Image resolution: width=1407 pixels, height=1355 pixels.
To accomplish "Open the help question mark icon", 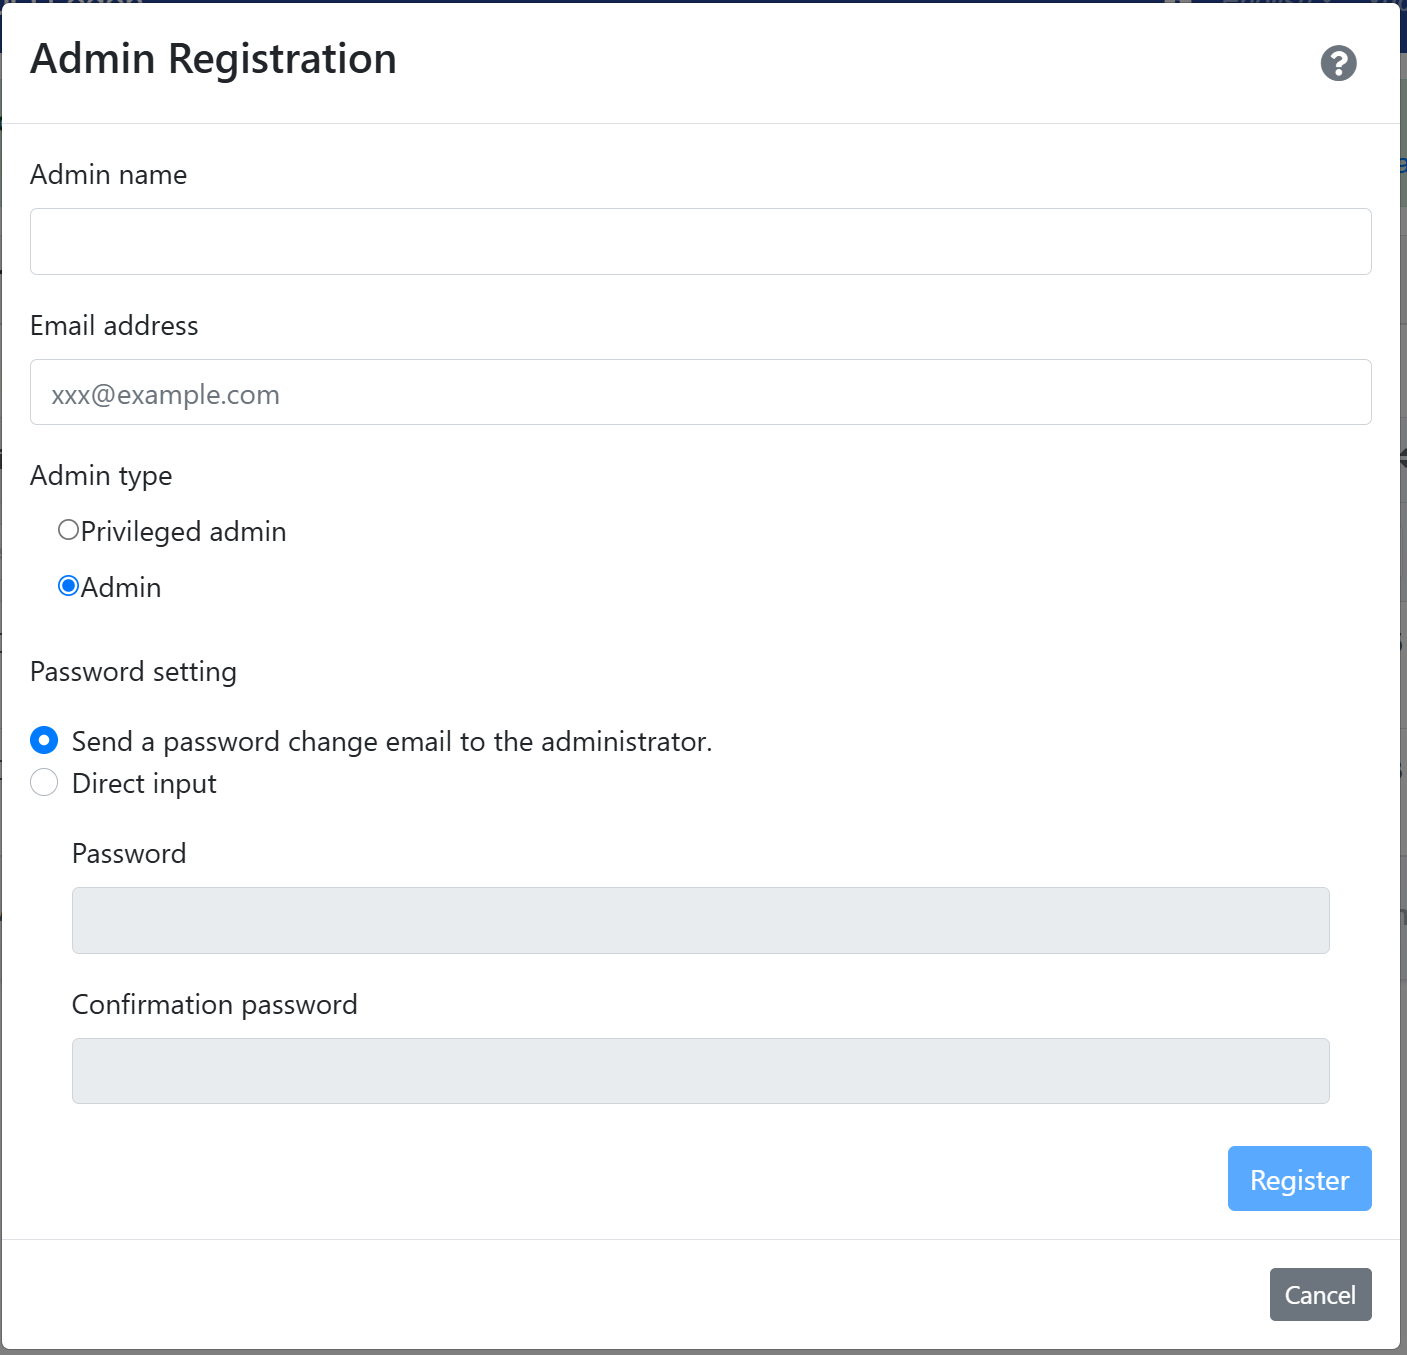I will [x=1338, y=63].
